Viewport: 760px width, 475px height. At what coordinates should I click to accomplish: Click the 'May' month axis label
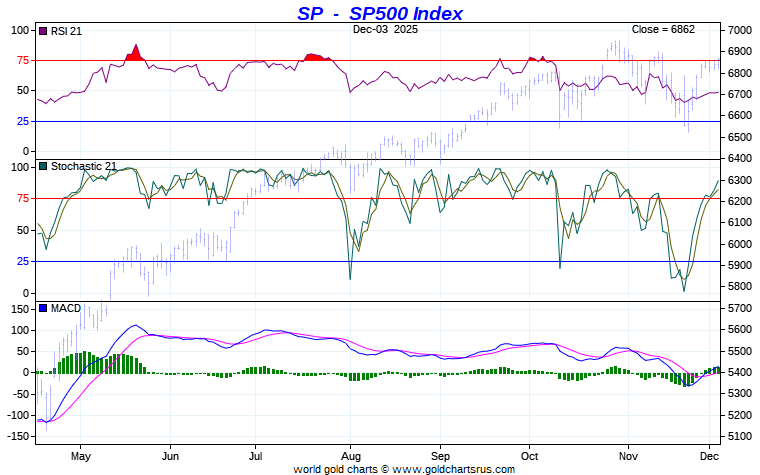click(80, 456)
